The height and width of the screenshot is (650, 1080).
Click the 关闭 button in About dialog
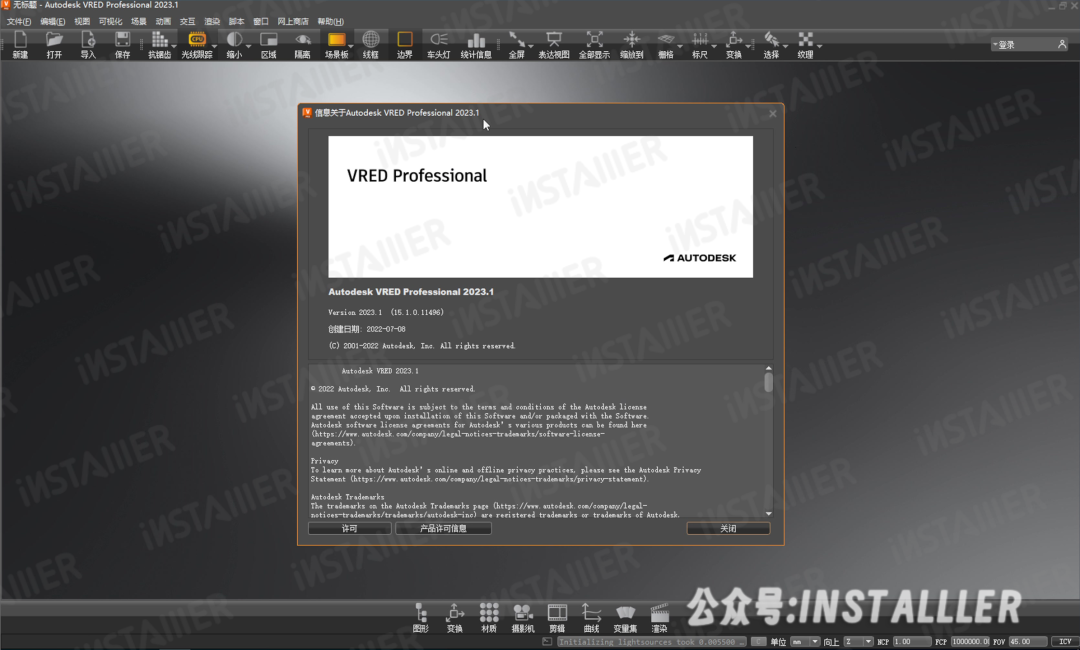pos(728,528)
